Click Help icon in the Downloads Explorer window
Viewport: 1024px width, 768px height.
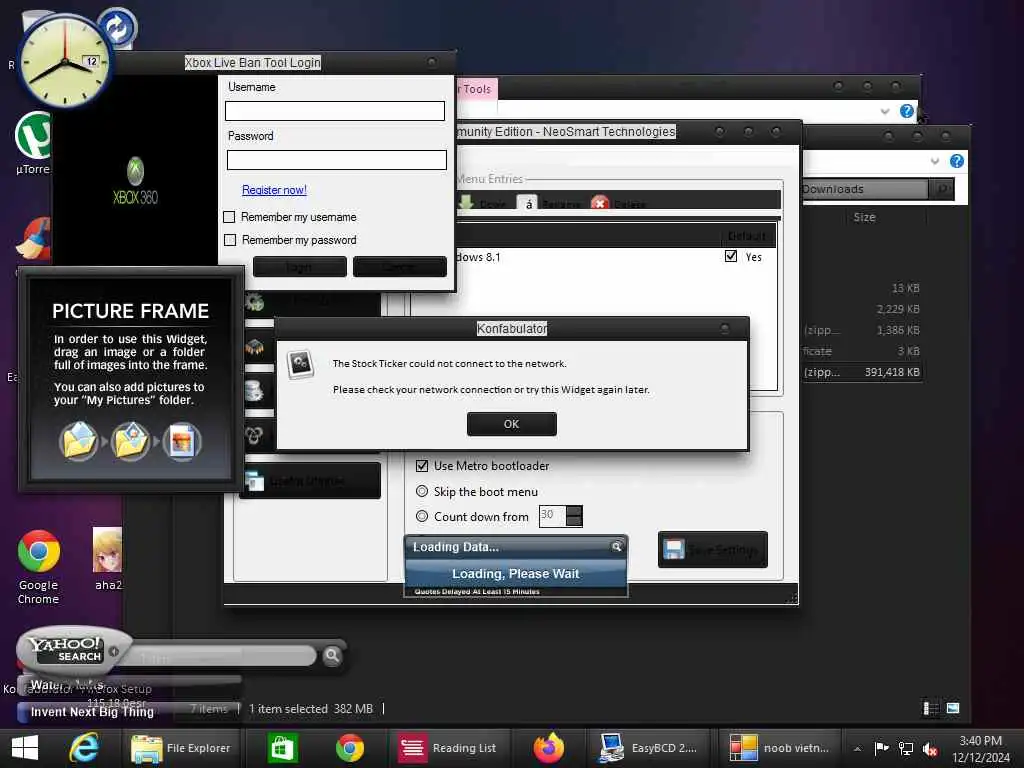coord(957,161)
